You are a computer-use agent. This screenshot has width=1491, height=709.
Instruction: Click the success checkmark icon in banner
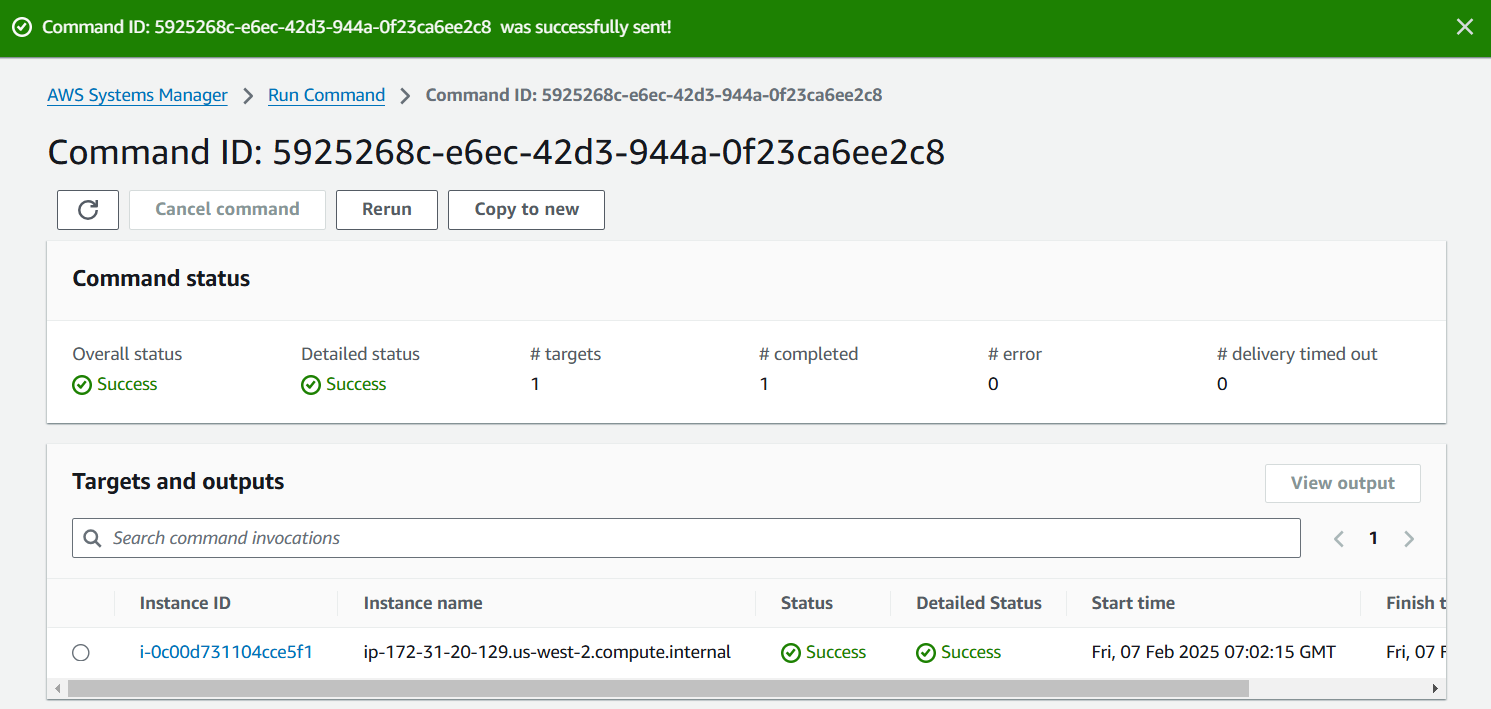[22, 27]
